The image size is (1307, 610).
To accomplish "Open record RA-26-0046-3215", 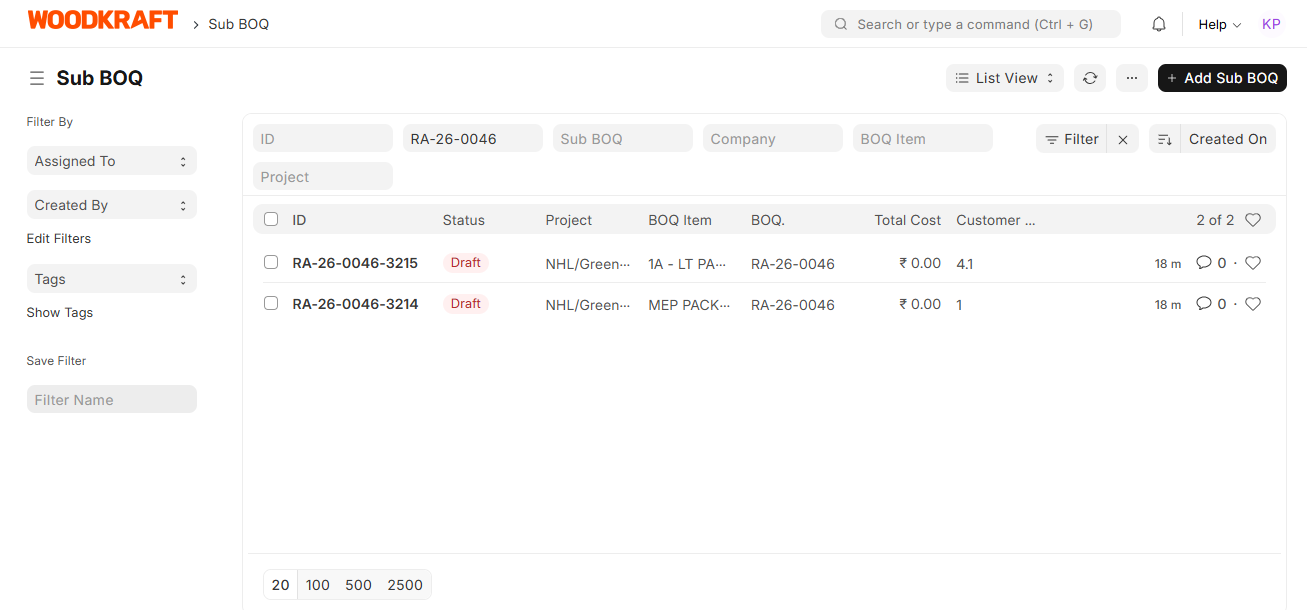I will pos(355,263).
